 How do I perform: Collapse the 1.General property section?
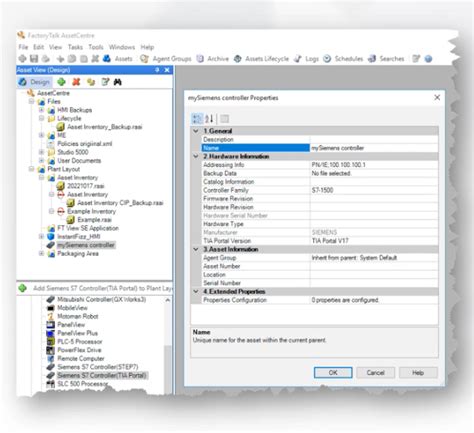pos(196,131)
